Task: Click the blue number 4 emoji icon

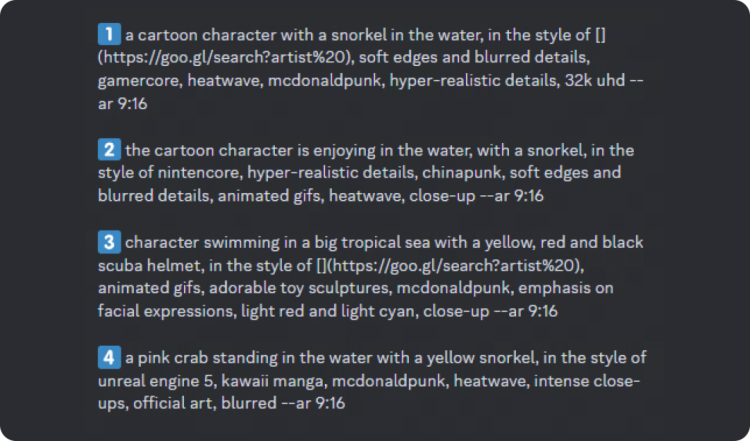Action: tap(109, 357)
